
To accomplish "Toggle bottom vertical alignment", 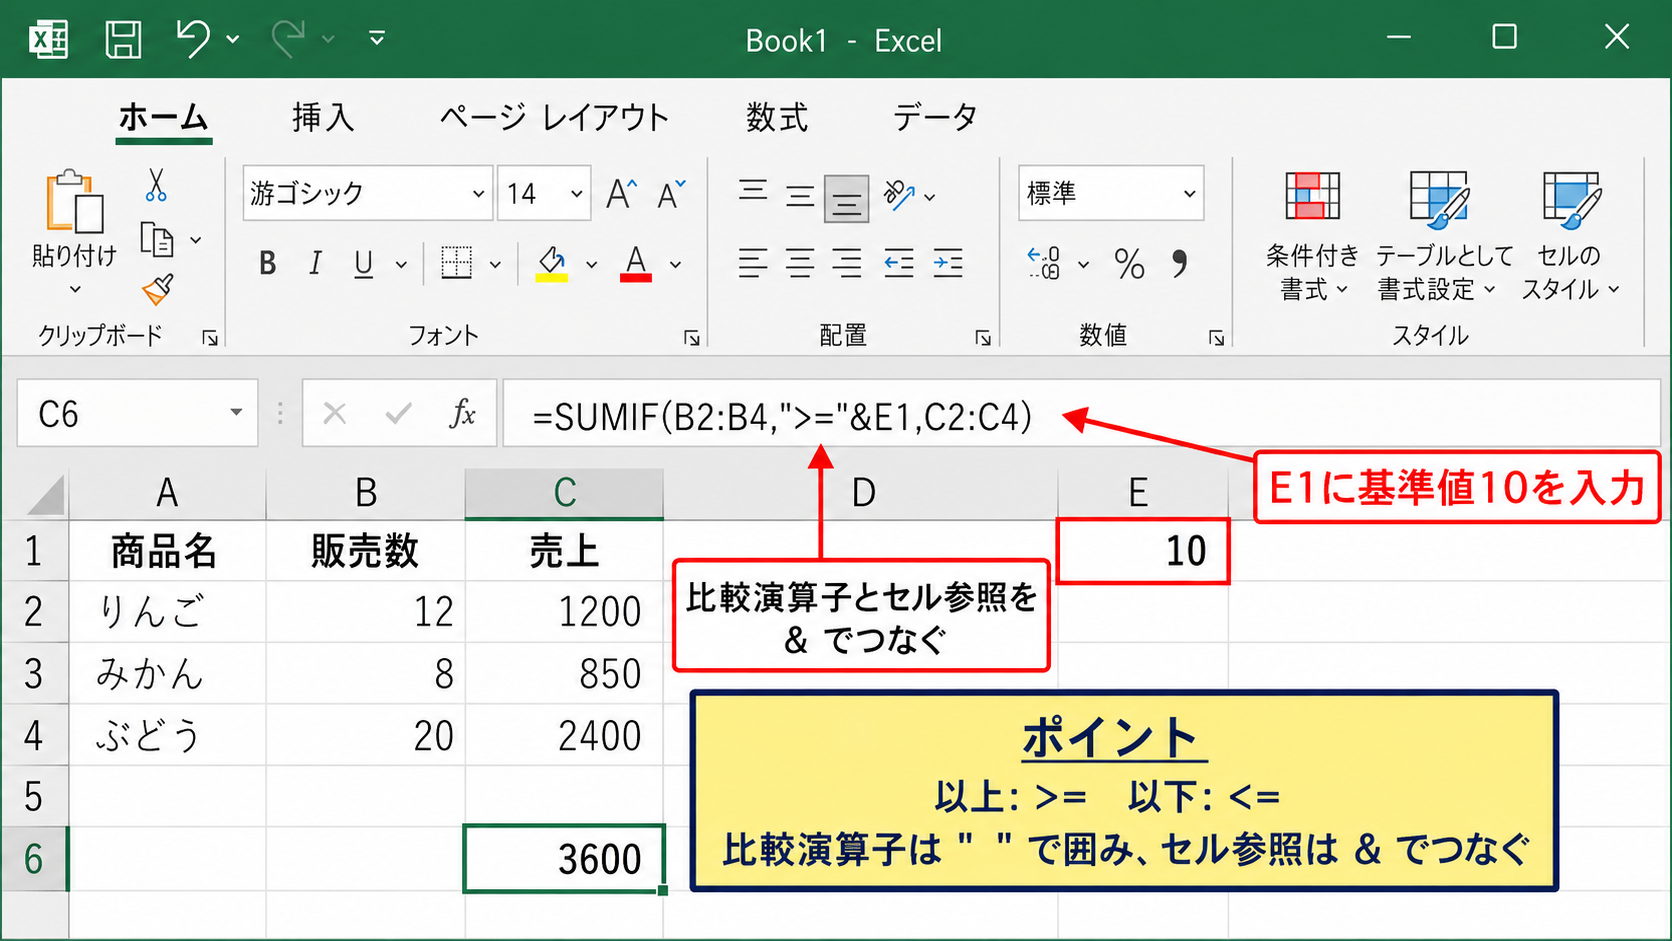I will click(846, 199).
